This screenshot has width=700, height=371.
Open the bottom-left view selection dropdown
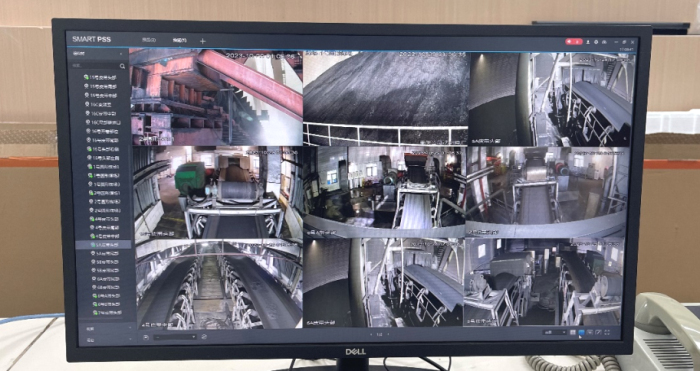coord(175,337)
